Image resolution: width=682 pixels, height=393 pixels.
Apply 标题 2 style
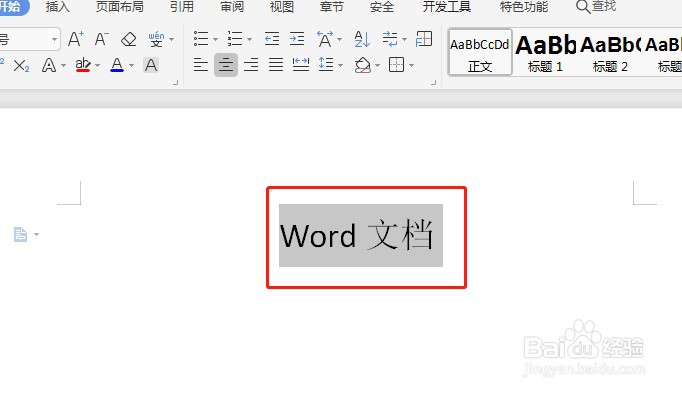click(610, 53)
